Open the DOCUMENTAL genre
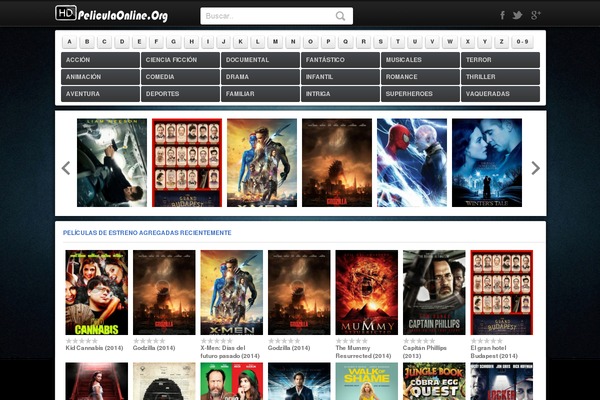600x400 pixels. pos(260,60)
